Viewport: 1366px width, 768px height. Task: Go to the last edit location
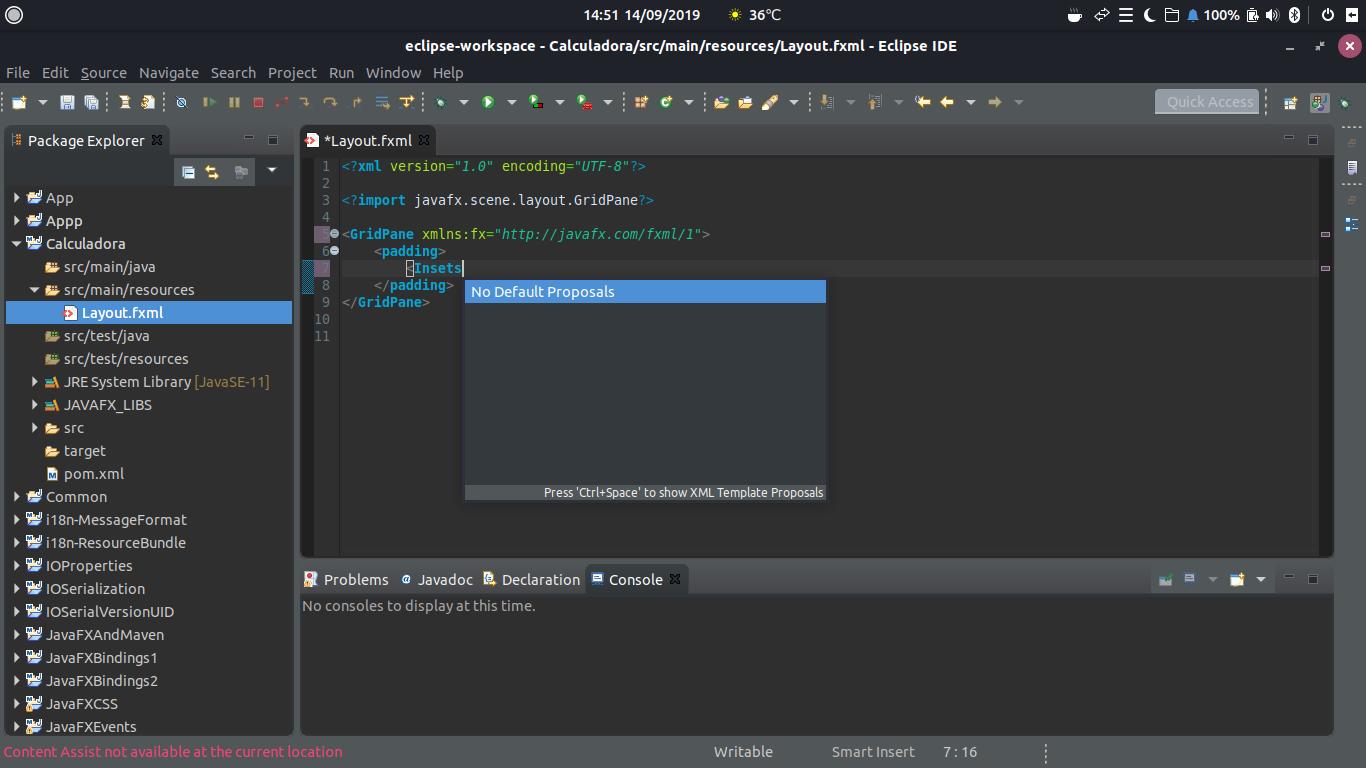pos(922,102)
